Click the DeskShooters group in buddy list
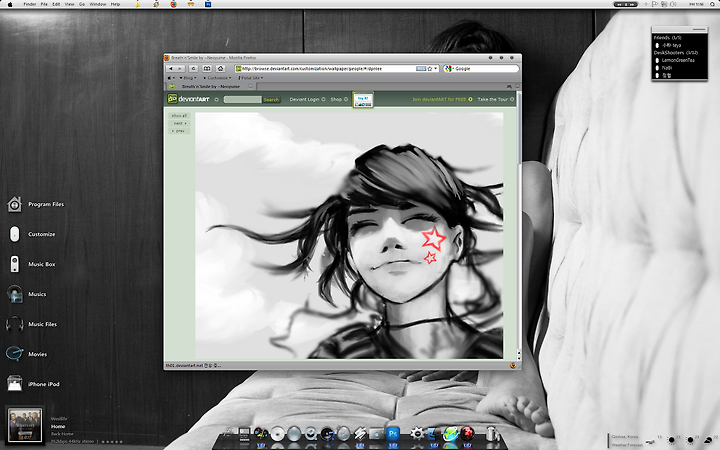 click(676, 52)
